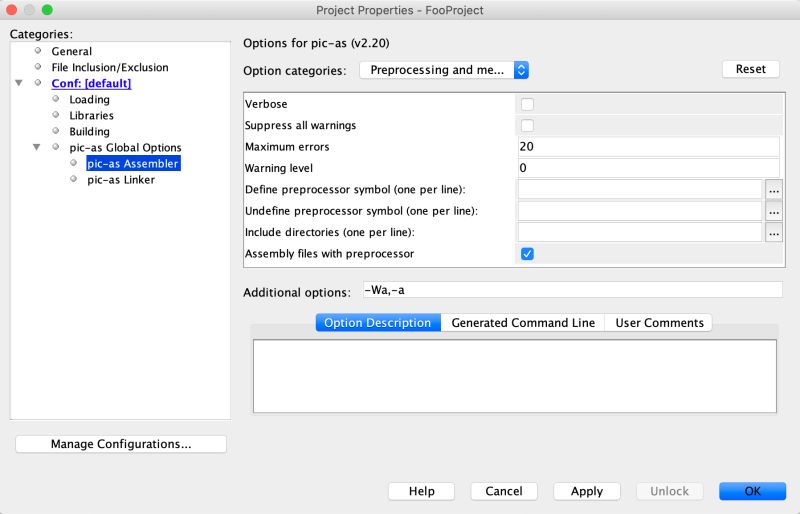Click the Additional options field
800x514 pixels.
[x=572, y=290]
